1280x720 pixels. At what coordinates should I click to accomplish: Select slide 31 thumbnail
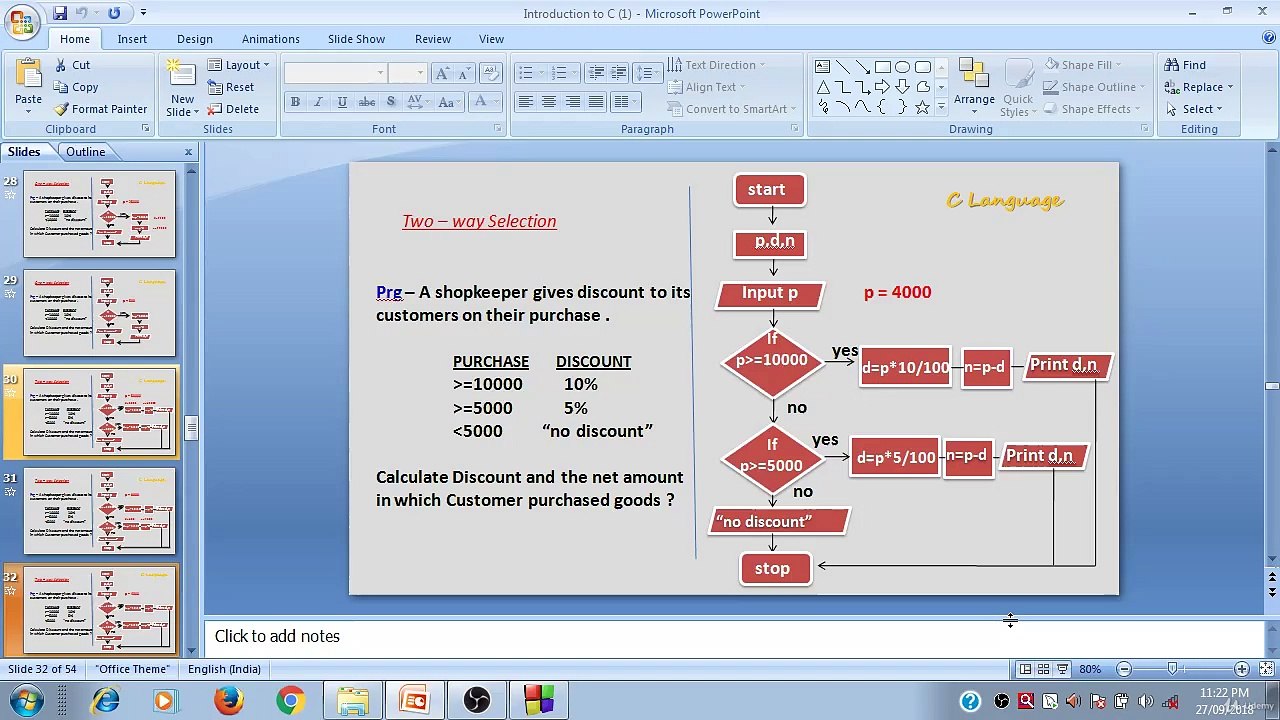click(100, 511)
